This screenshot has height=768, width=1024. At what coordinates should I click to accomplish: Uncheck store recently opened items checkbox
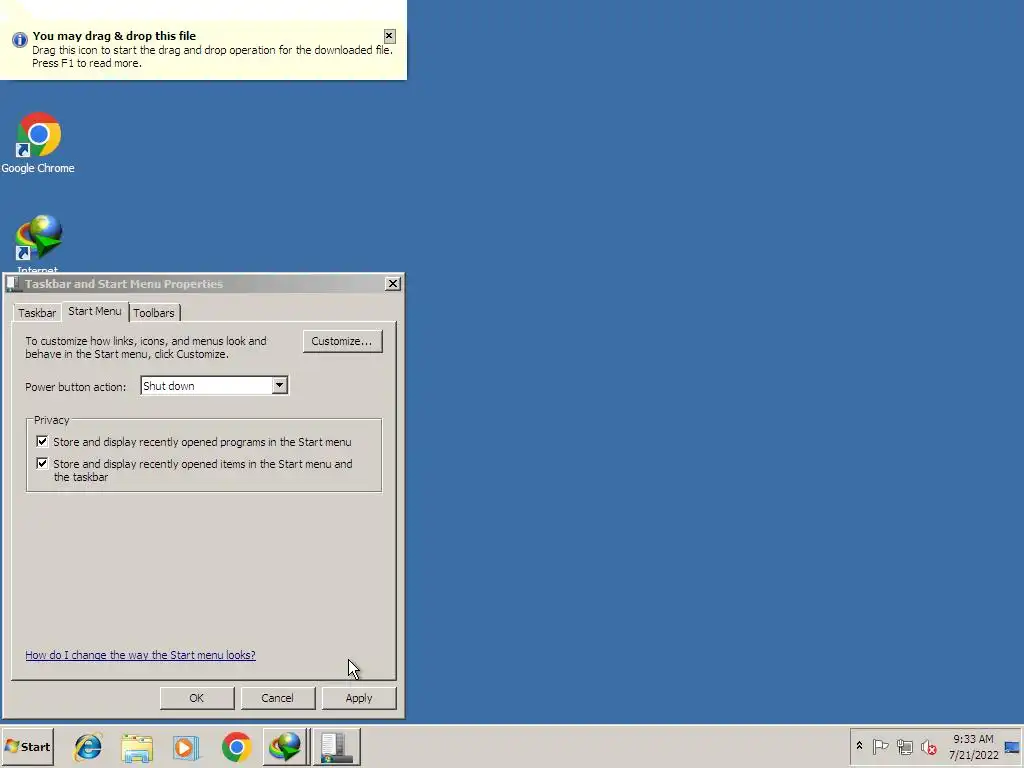(x=42, y=464)
